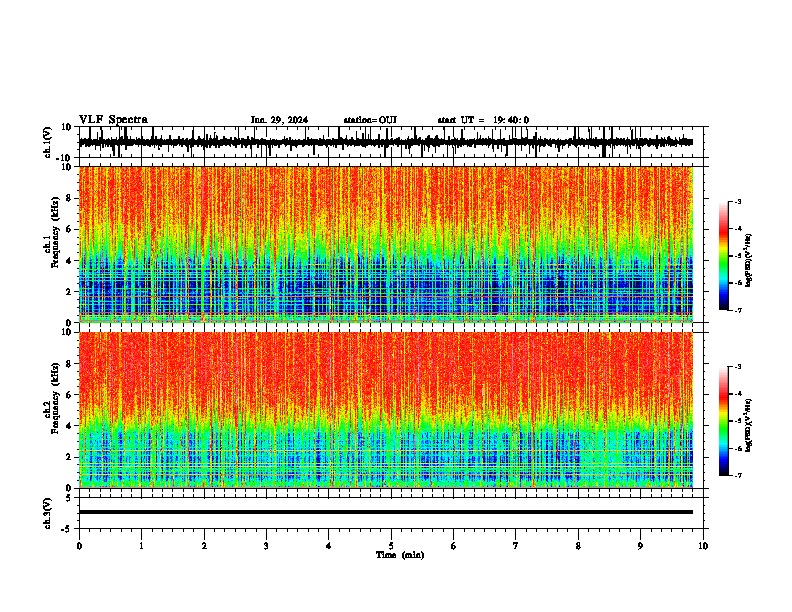Click the 5 tick on ch.3 voltage axis

tap(69, 498)
